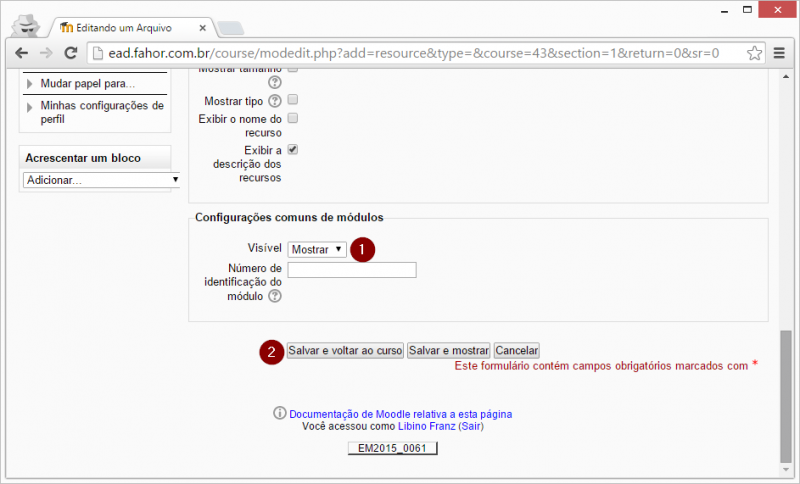Click info icon beside Moodle documentation link

click(x=280, y=413)
